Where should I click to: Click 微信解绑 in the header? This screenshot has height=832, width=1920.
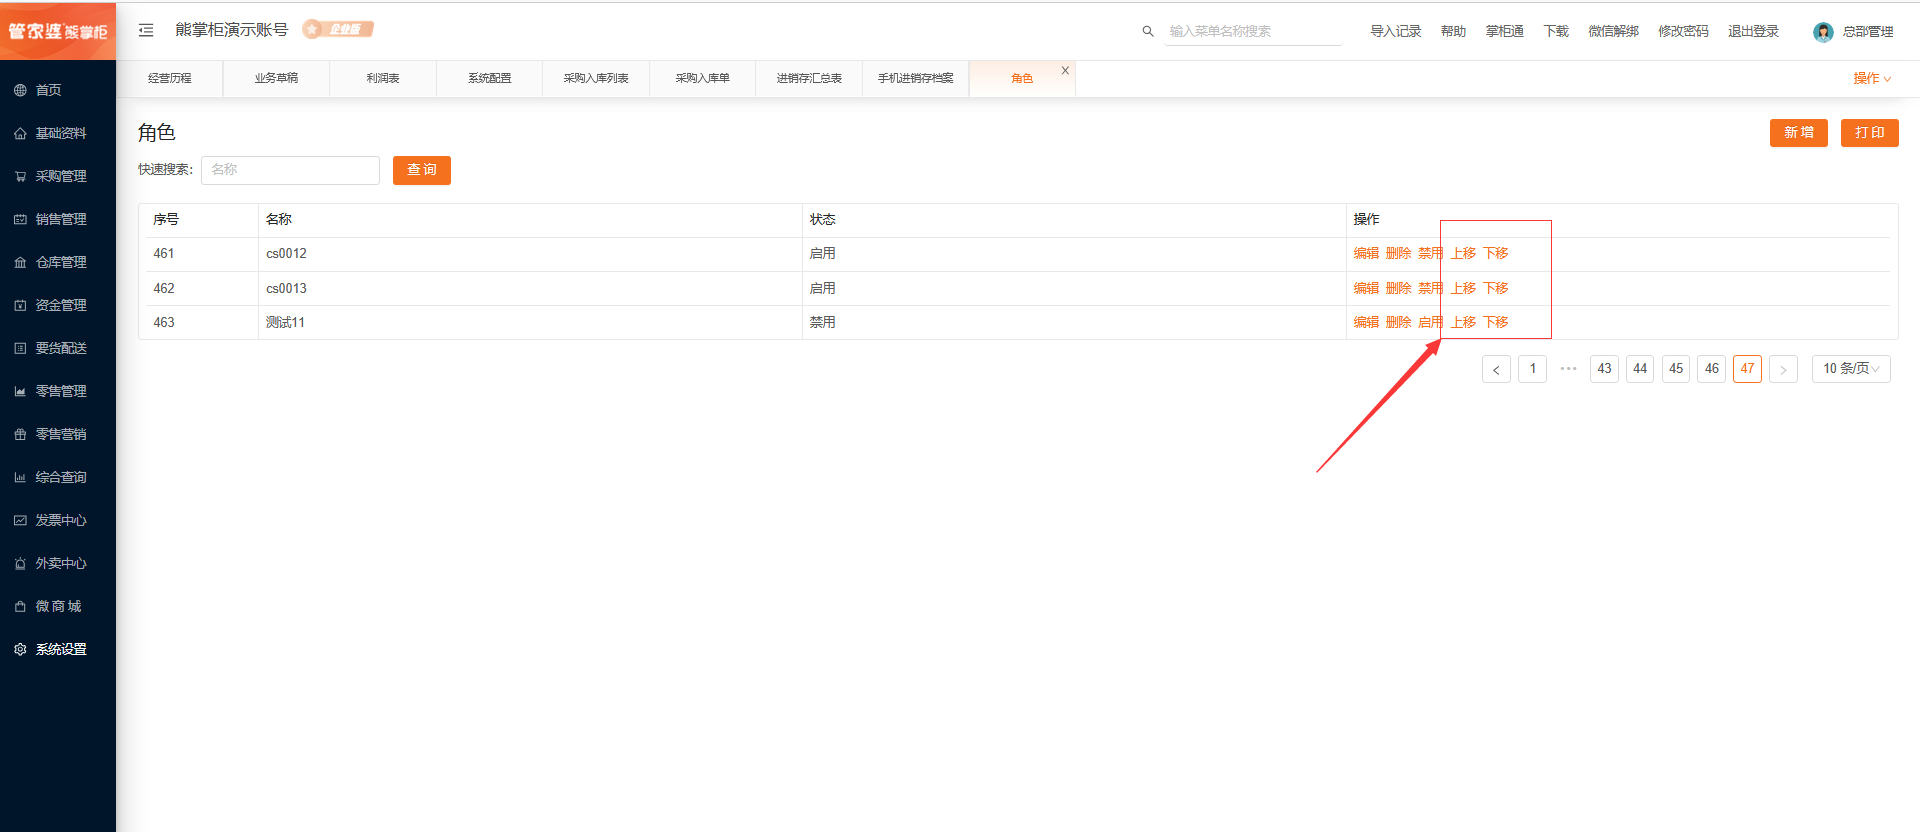[1613, 31]
